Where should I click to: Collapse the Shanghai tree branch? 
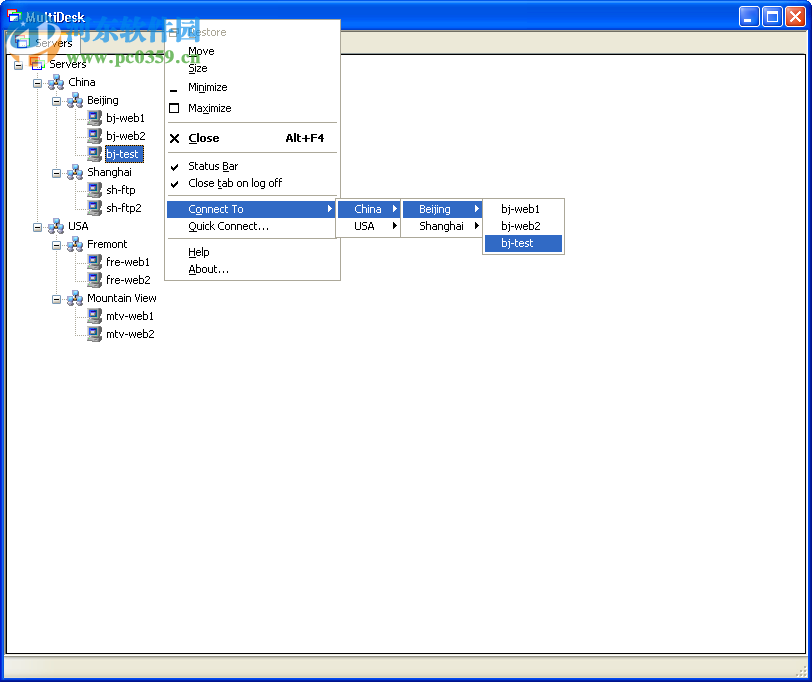[57, 172]
